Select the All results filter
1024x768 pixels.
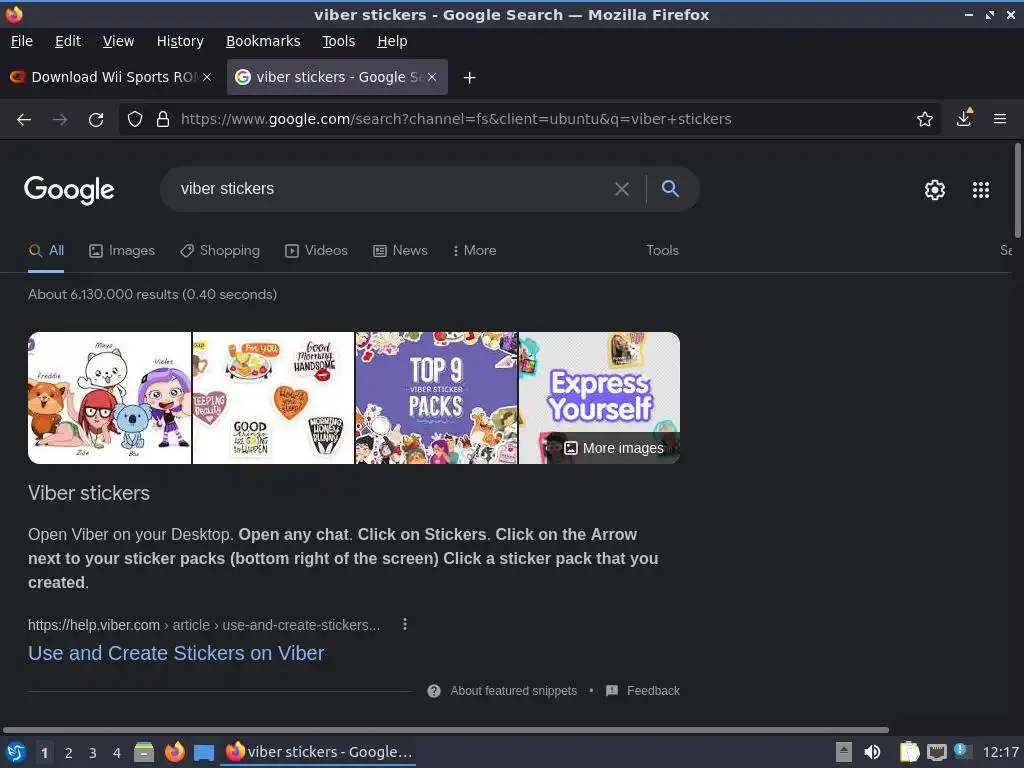(x=46, y=251)
